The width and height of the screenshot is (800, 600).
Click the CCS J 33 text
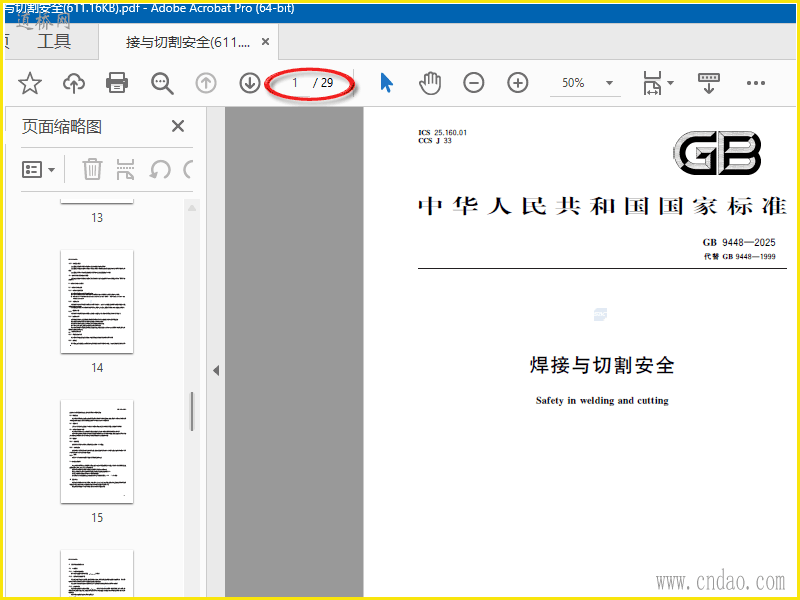point(435,141)
